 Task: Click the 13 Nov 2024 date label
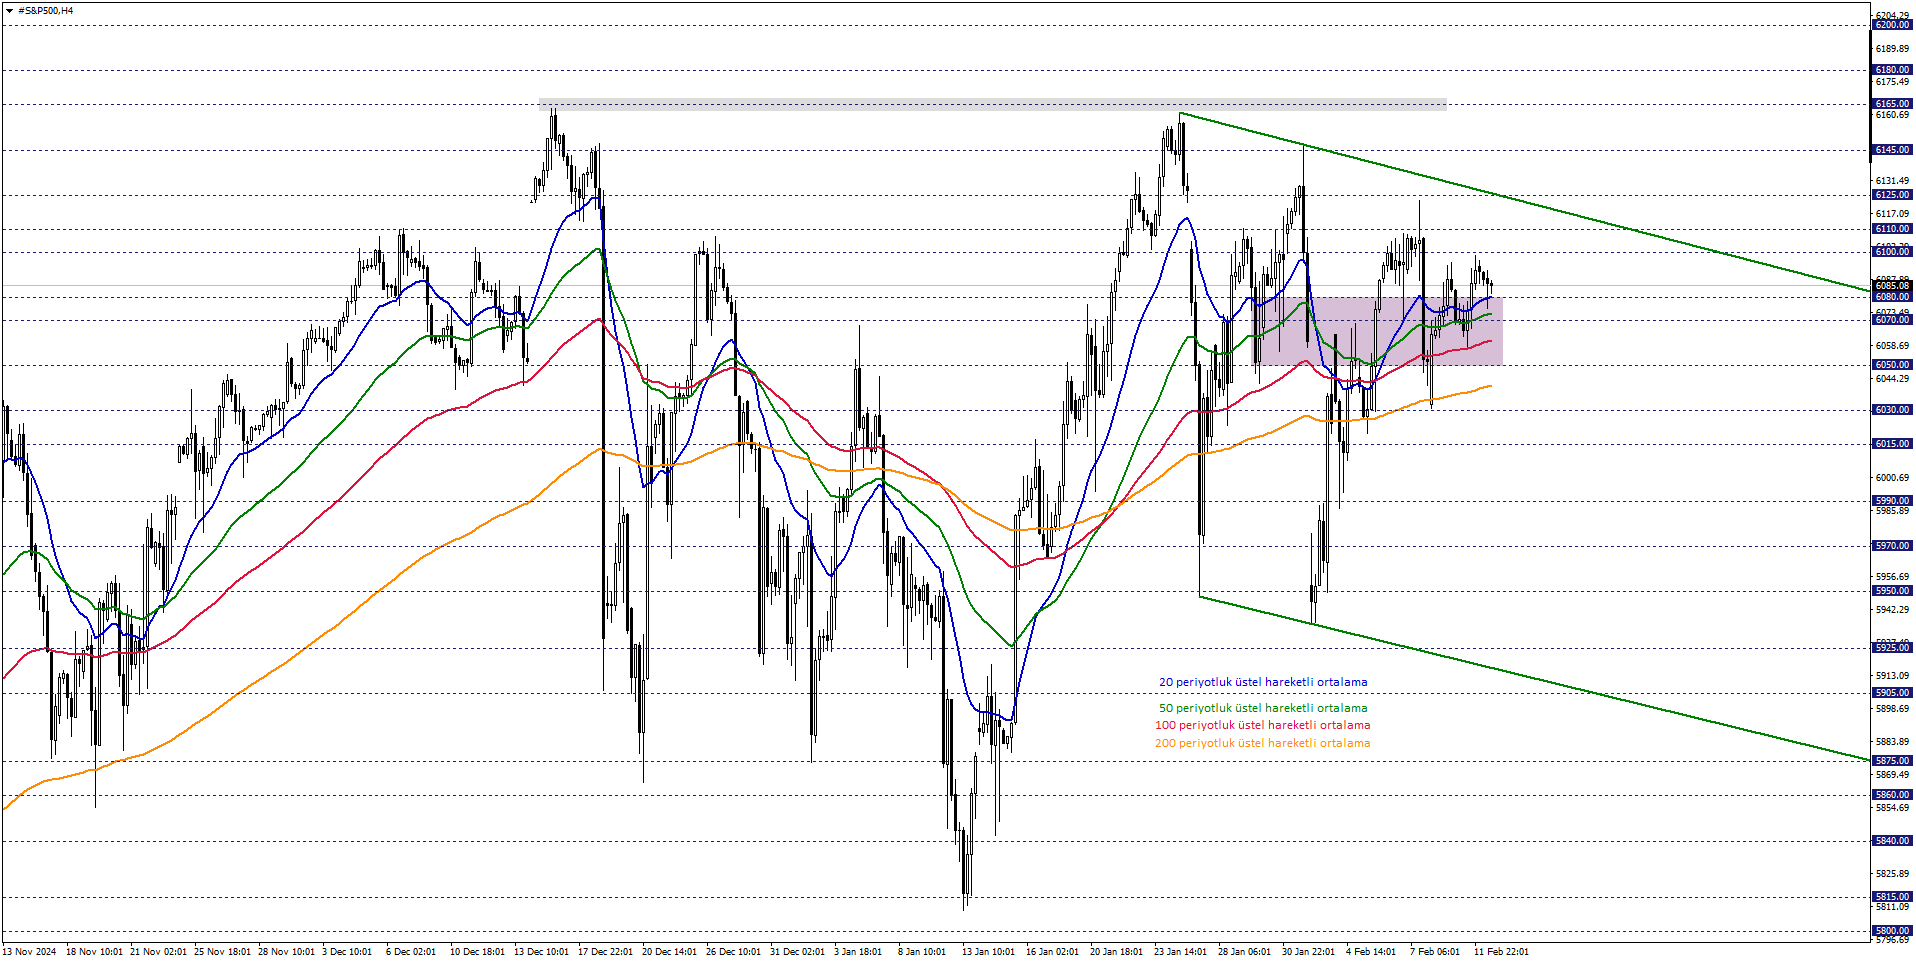pos(29,951)
